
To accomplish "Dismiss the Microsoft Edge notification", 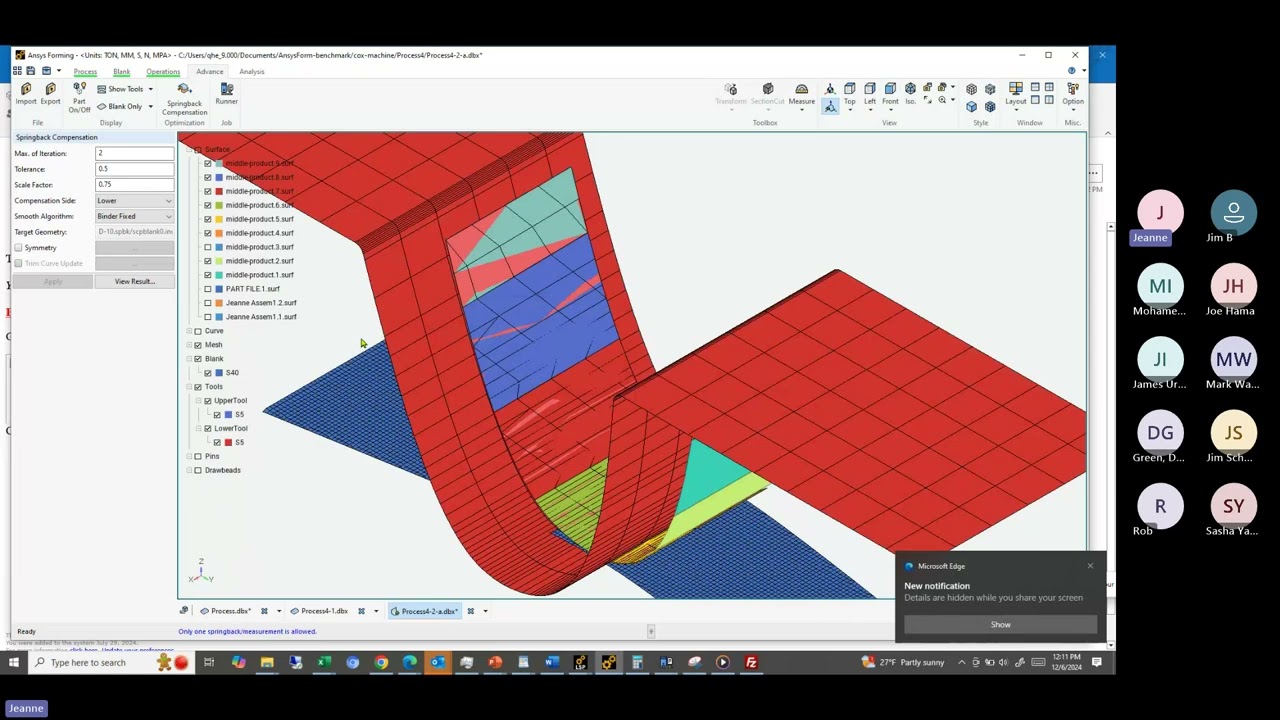I will click(x=1090, y=566).
